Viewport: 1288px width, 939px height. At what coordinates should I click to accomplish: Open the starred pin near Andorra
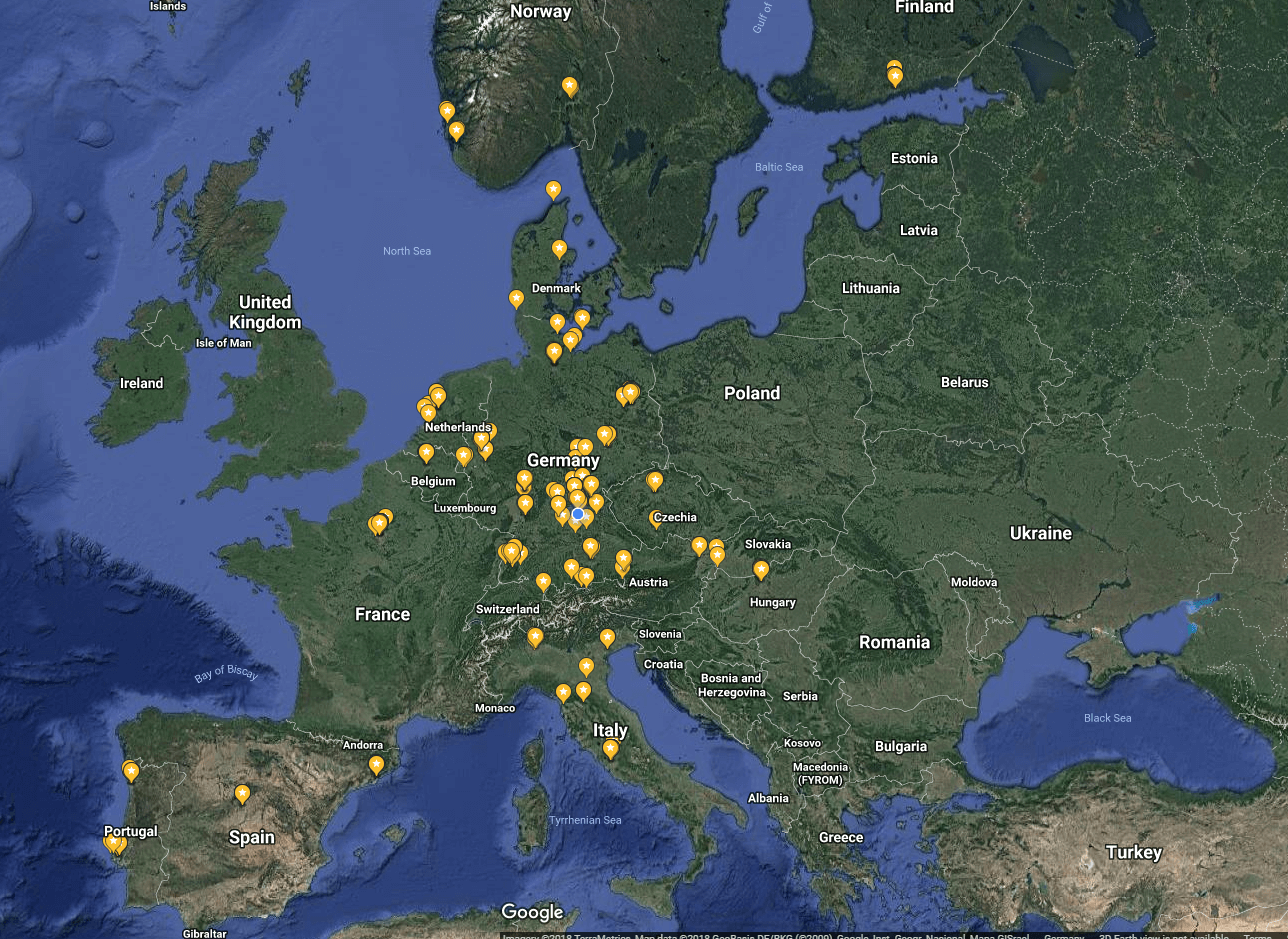coord(376,765)
